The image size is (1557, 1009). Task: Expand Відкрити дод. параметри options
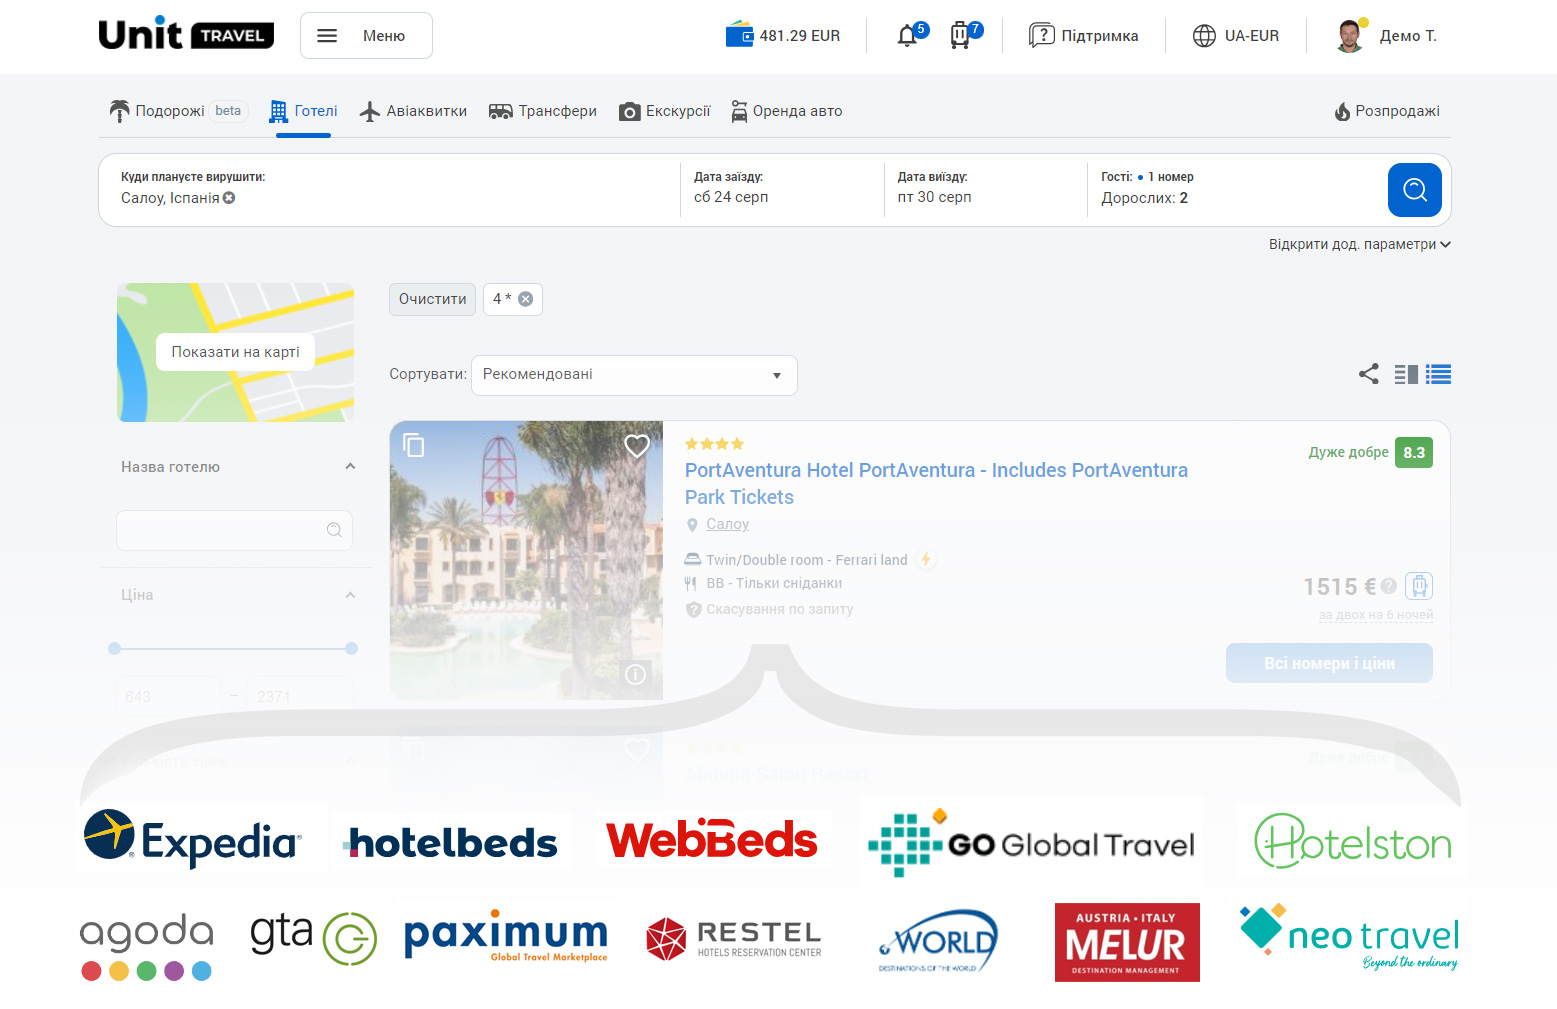pyautogui.click(x=1359, y=244)
